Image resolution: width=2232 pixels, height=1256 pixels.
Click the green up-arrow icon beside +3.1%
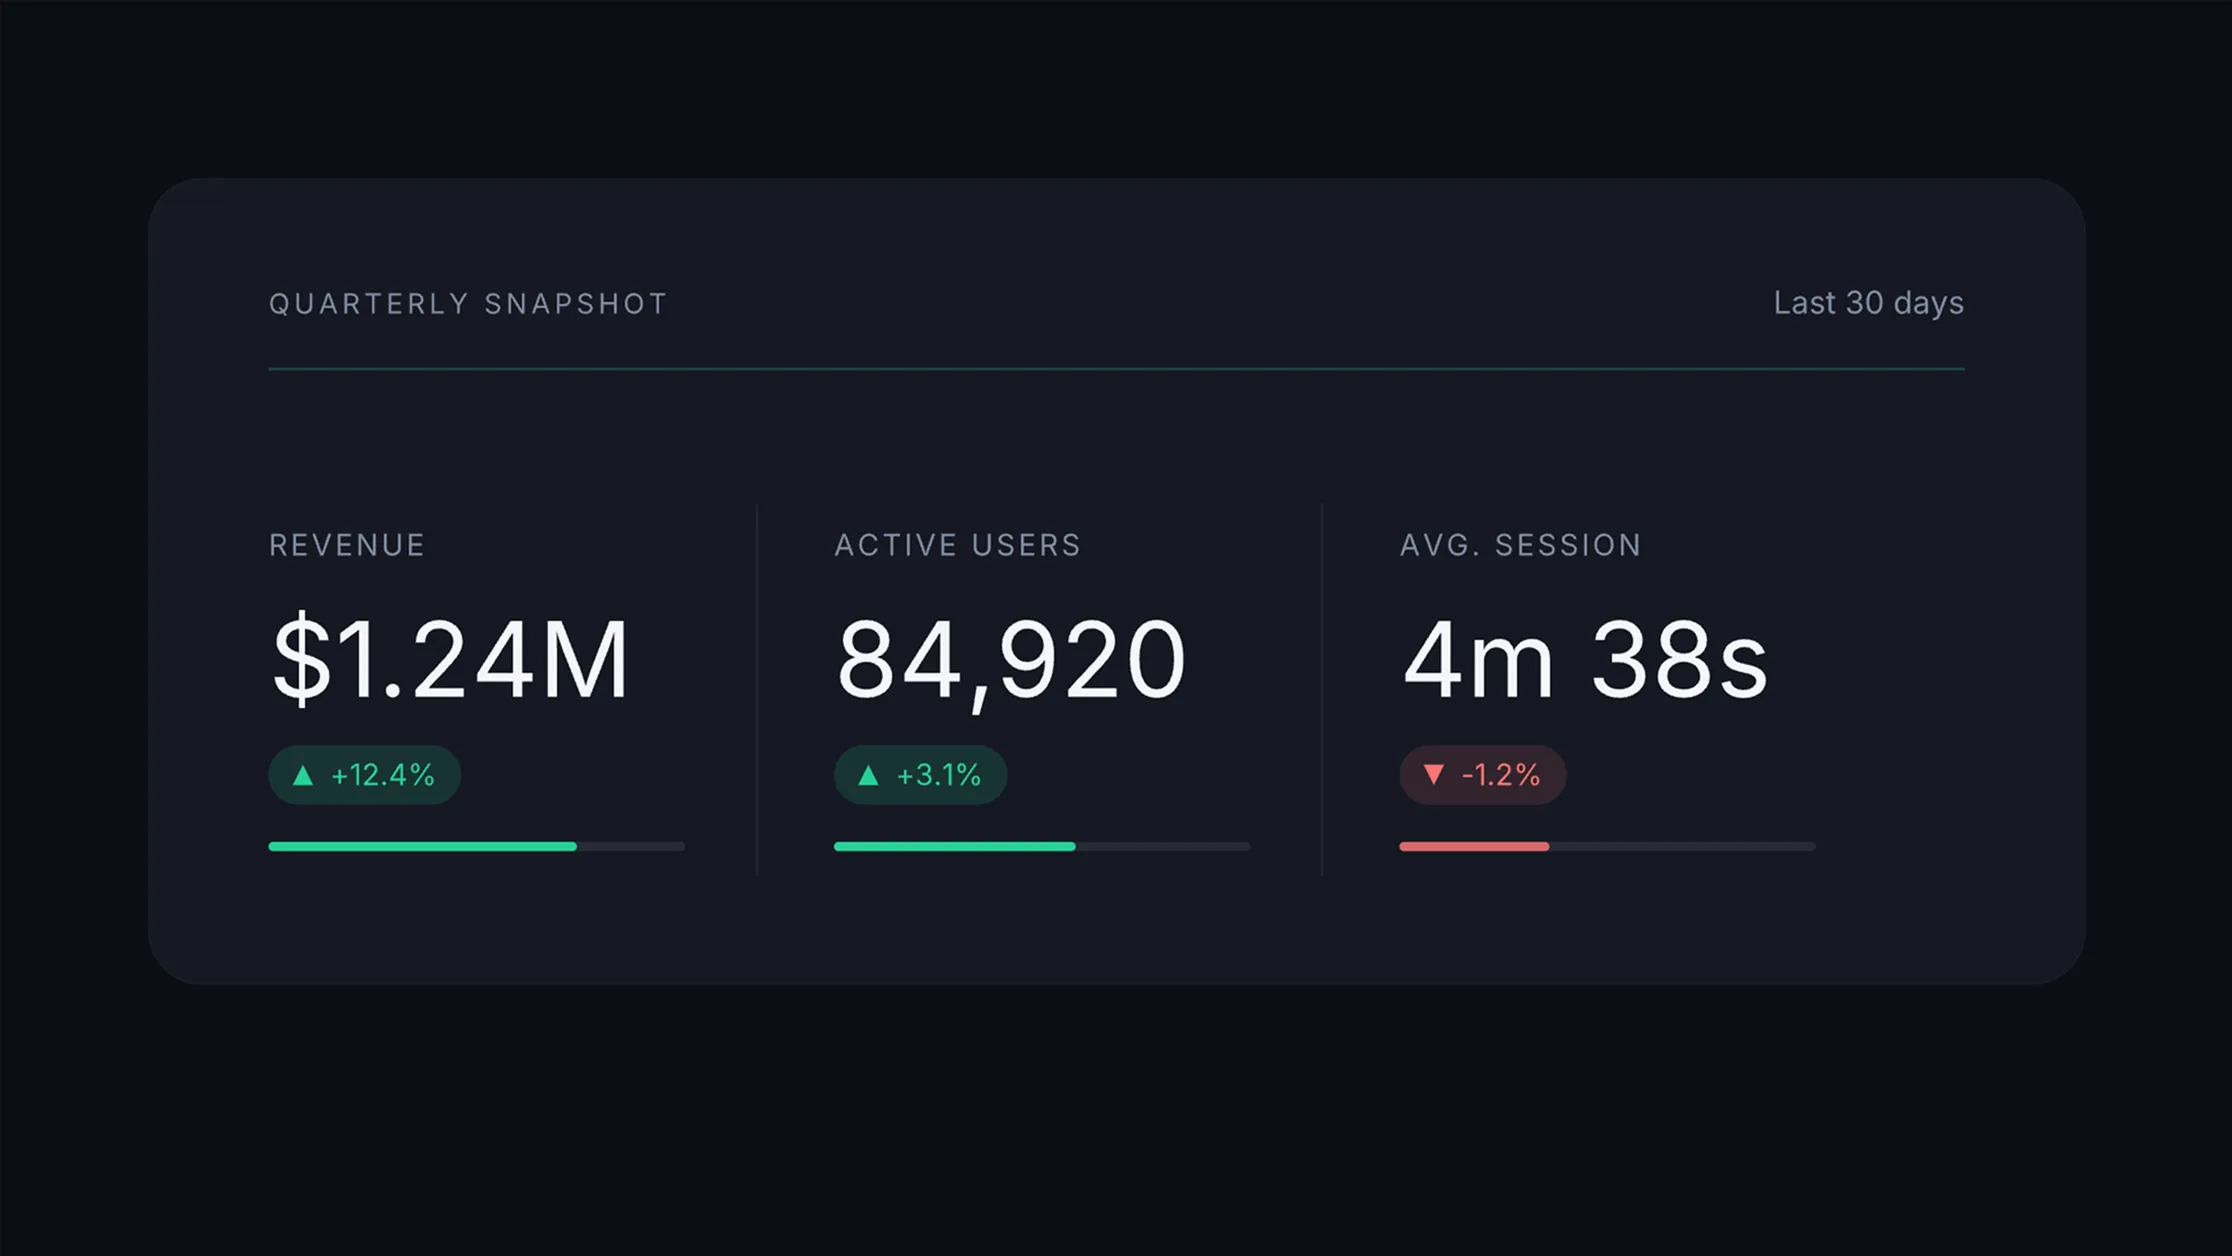[868, 775]
